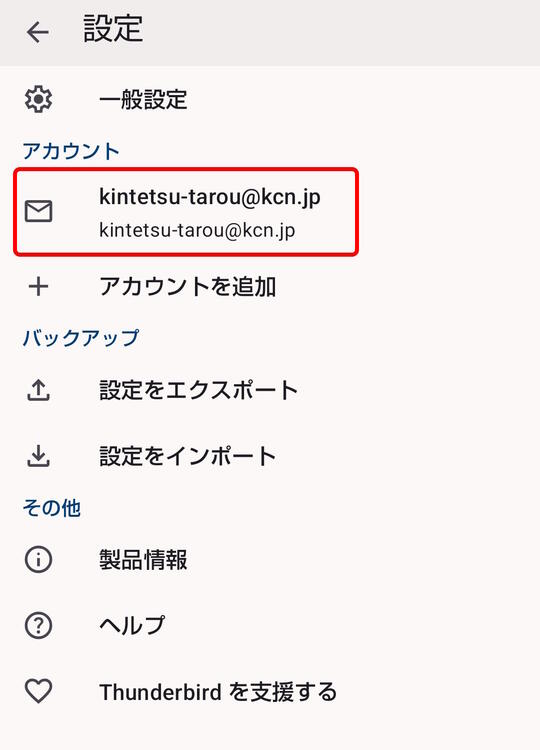
Task: Click the アカウント section header
Action: [71, 151]
